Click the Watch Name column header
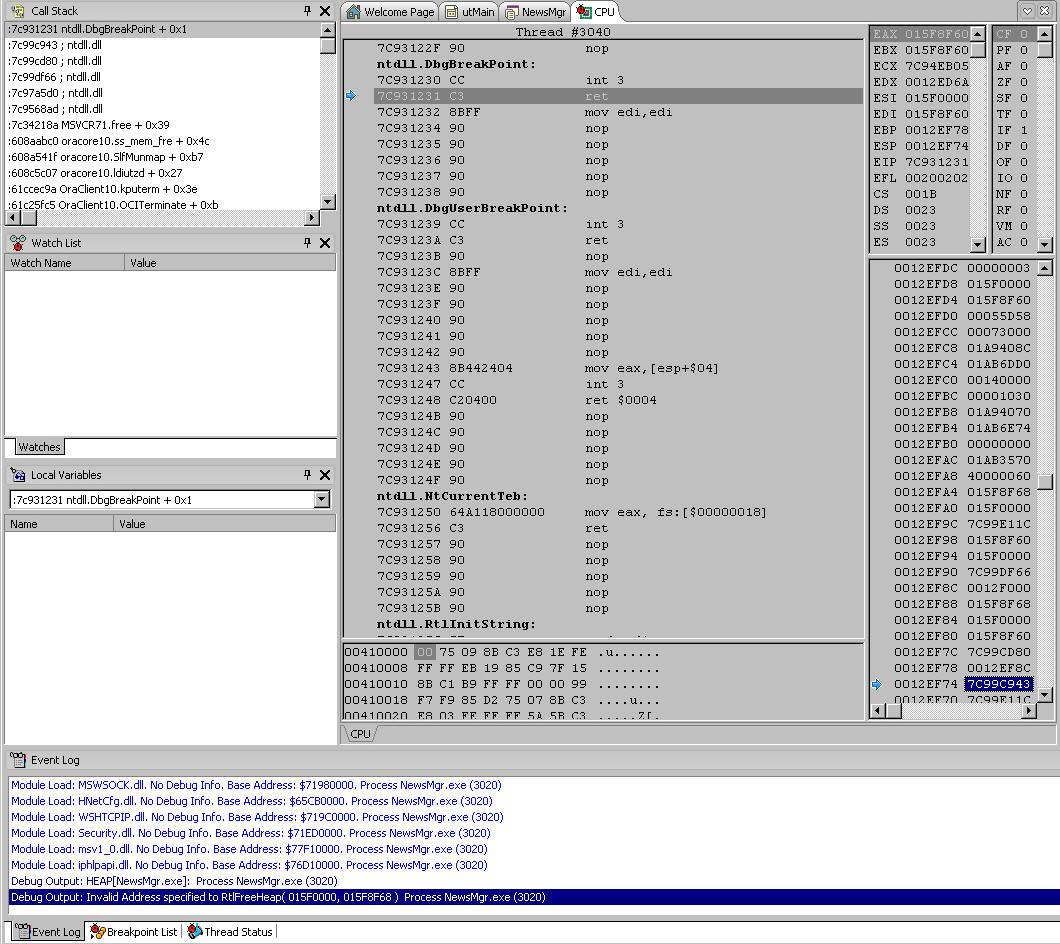The width and height of the screenshot is (1060, 944). pyautogui.click(x=65, y=263)
